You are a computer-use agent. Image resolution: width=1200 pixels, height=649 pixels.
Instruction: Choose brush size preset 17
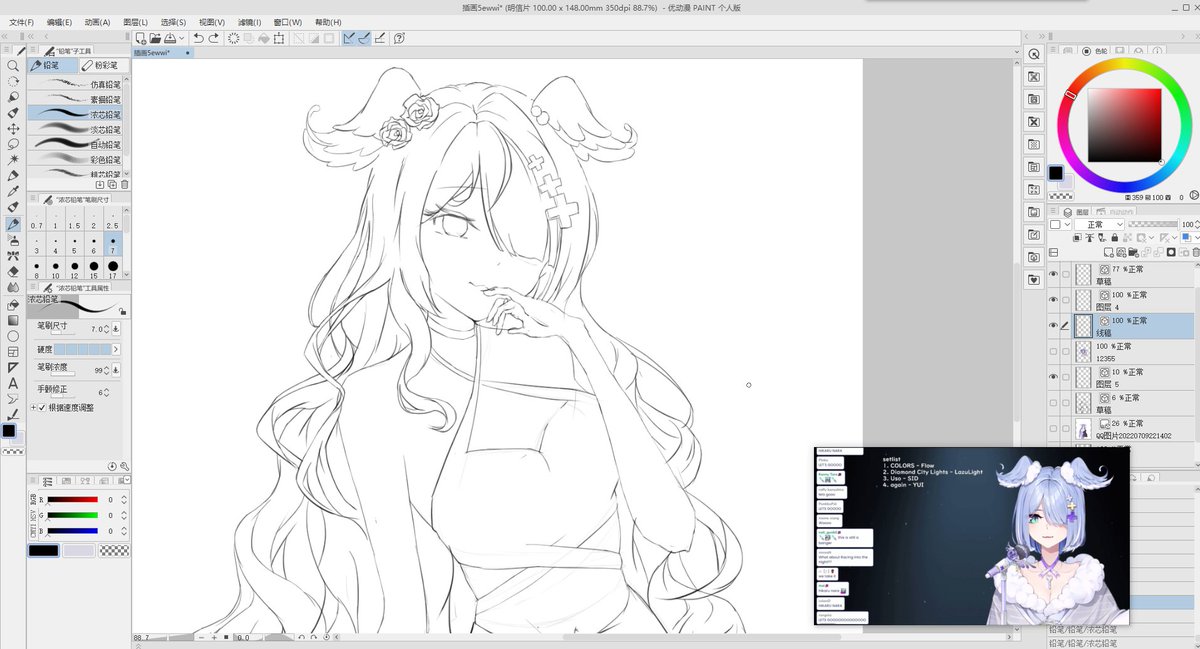click(x=112, y=269)
